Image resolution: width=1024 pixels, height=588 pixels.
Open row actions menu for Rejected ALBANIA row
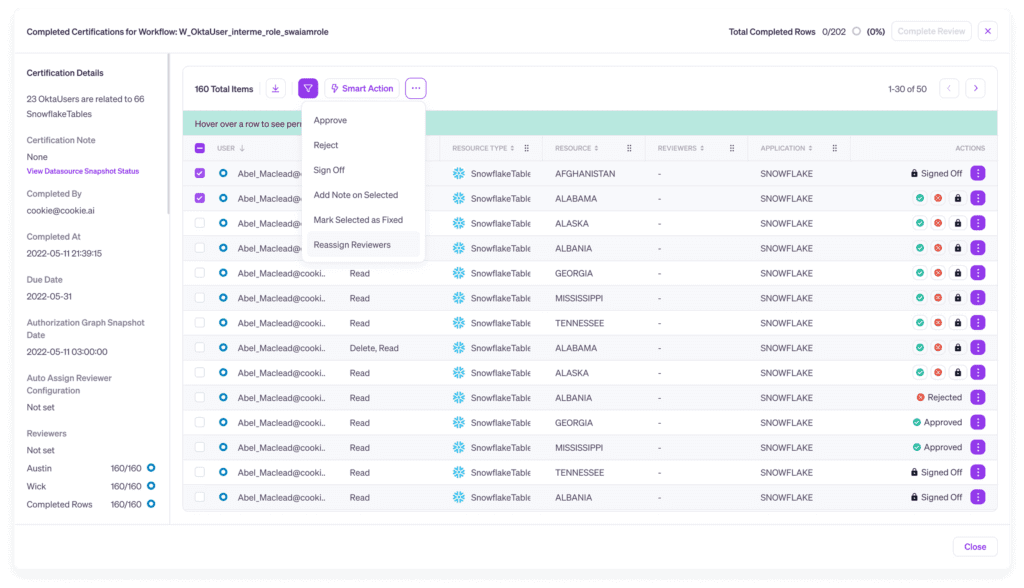click(x=978, y=397)
